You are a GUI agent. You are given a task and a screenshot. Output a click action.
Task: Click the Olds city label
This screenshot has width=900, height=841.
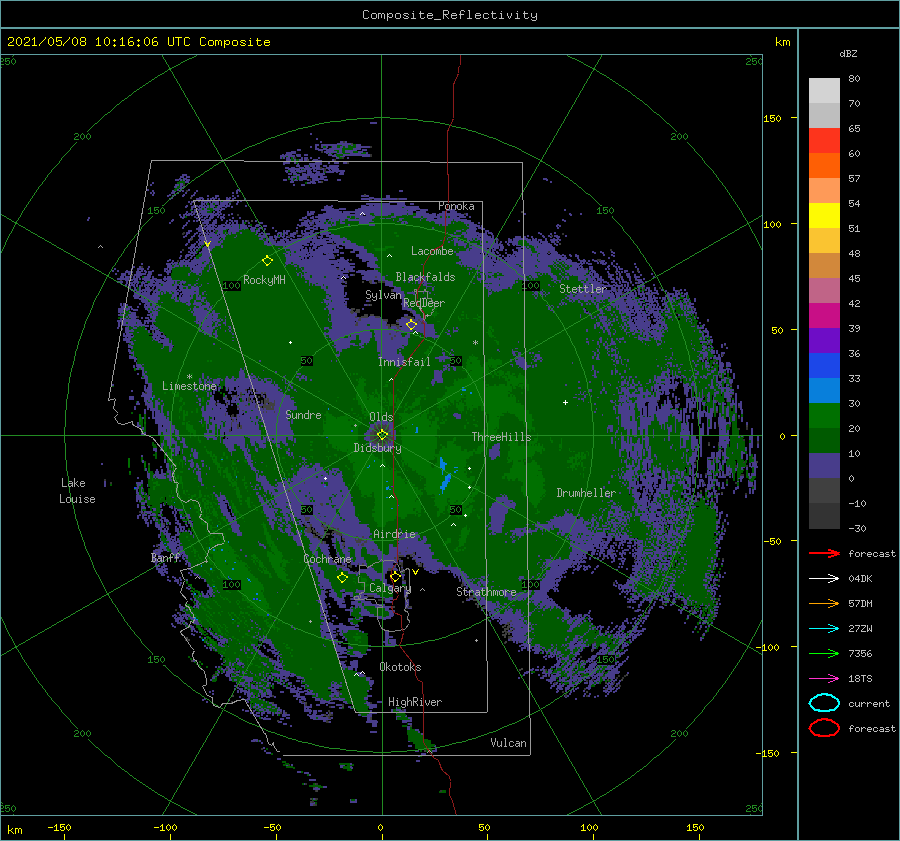[x=381, y=417]
